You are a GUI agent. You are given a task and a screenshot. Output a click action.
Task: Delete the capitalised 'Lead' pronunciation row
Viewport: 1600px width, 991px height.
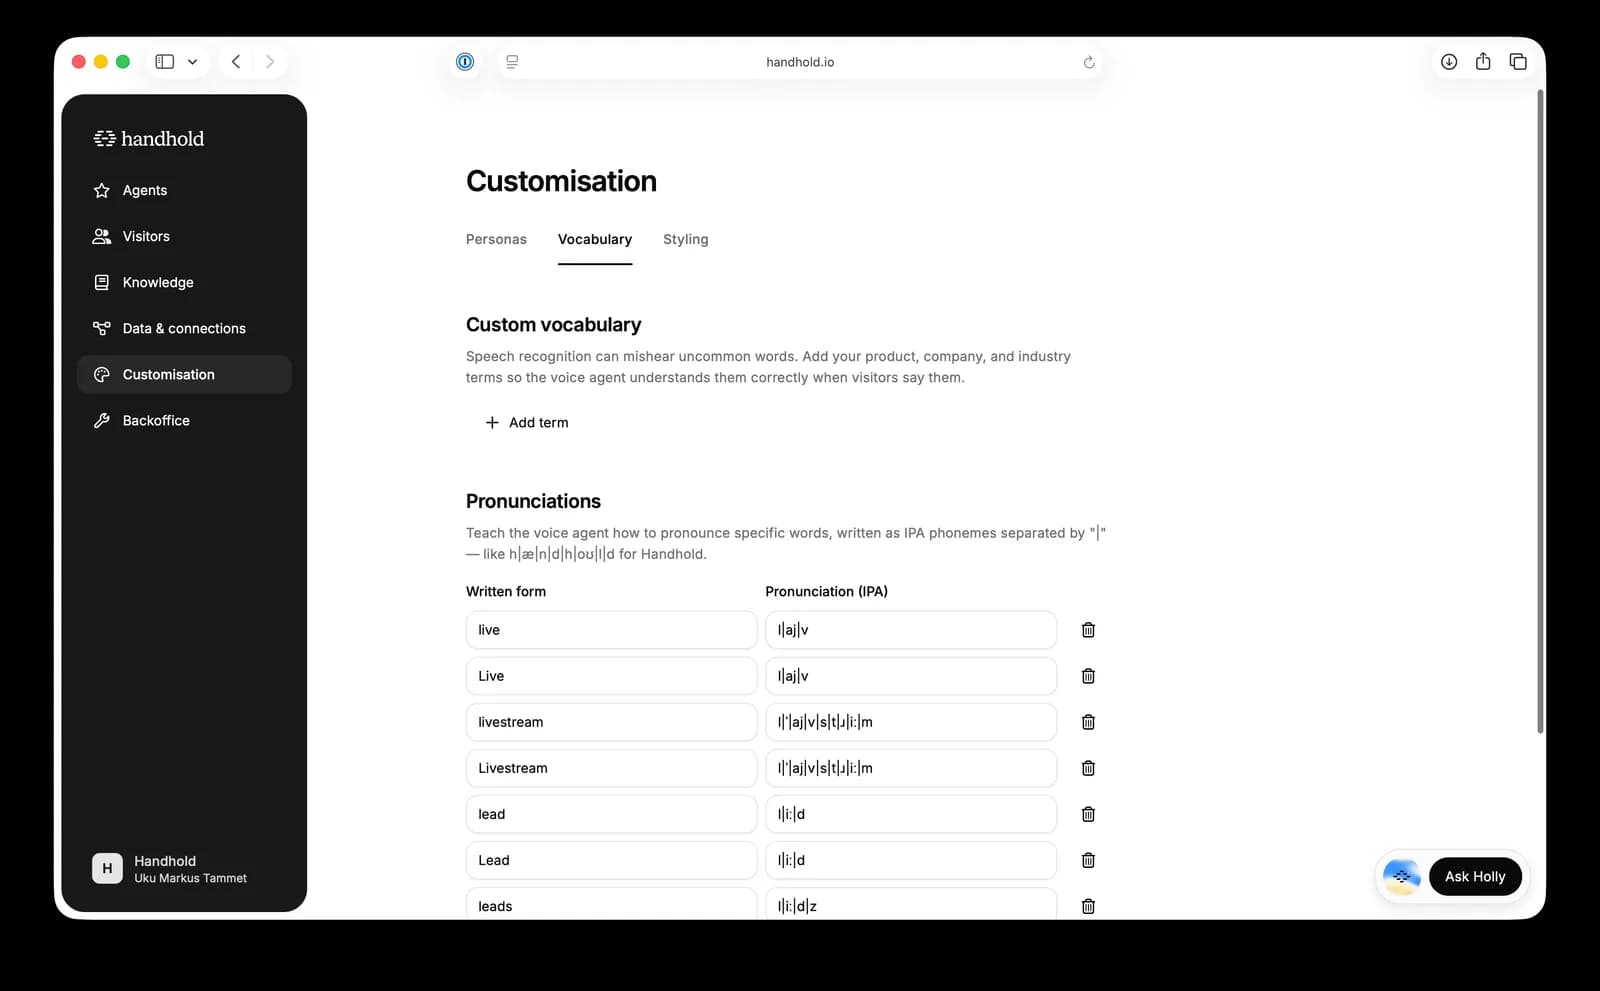coord(1088,860)
